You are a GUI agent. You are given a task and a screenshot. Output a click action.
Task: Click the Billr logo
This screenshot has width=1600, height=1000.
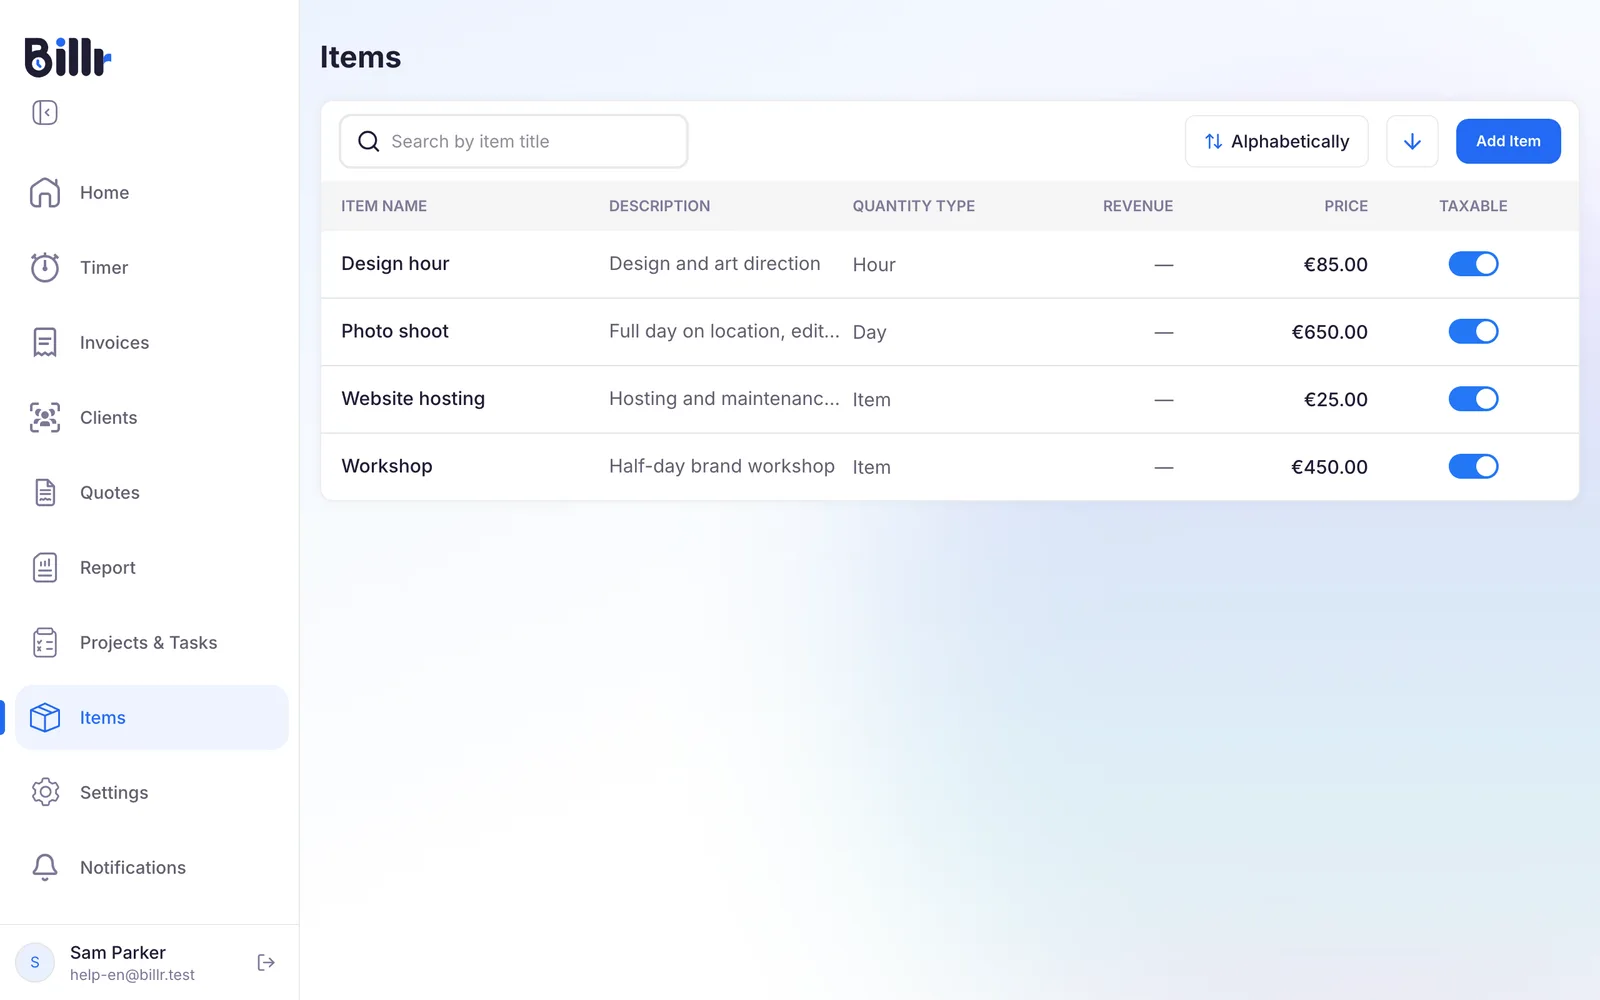point(67,57)
